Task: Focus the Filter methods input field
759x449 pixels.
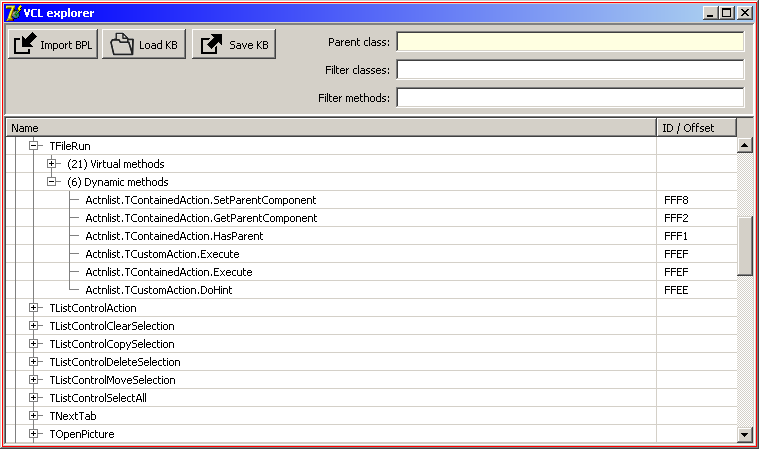Action: click(x=570, y=98)
